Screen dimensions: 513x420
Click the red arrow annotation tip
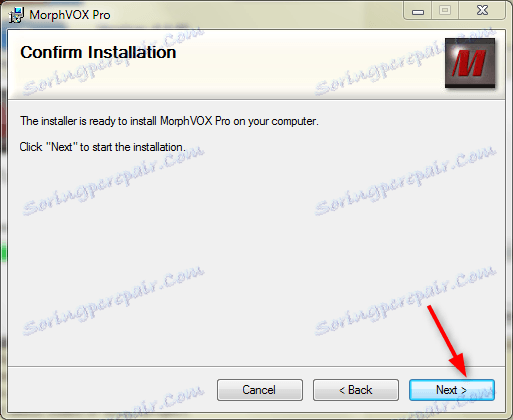(x=466, y=376)
